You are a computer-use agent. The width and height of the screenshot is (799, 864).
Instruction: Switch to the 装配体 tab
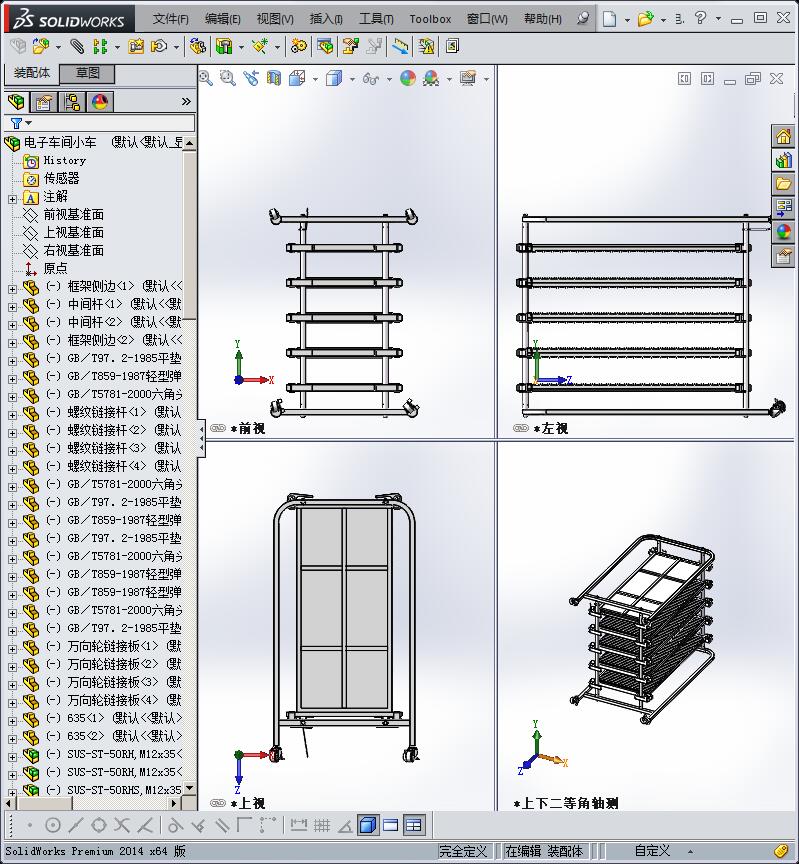(x=31, y=73)
